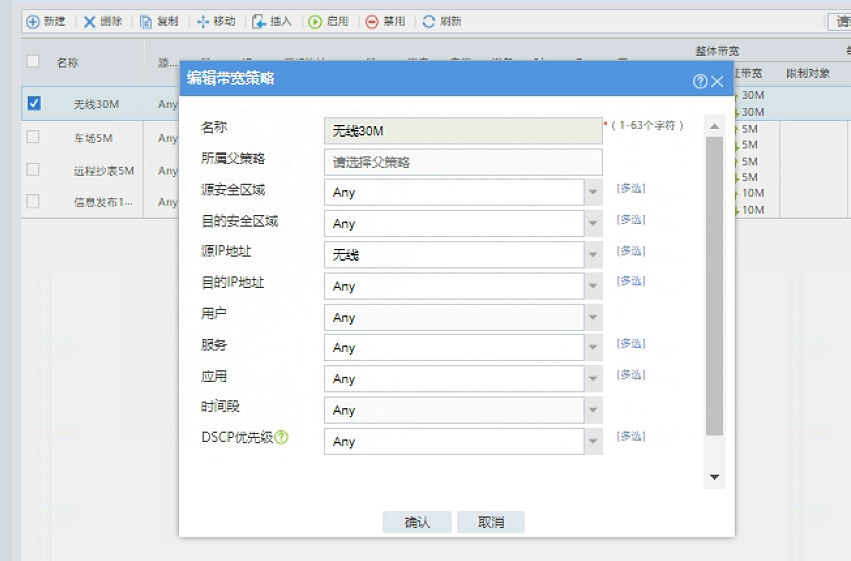Viewport: 851px width, 561px height.
Task: Click 多选 link beside 目的安全区域
Action: pyautogui.click(x=631, y=219)
